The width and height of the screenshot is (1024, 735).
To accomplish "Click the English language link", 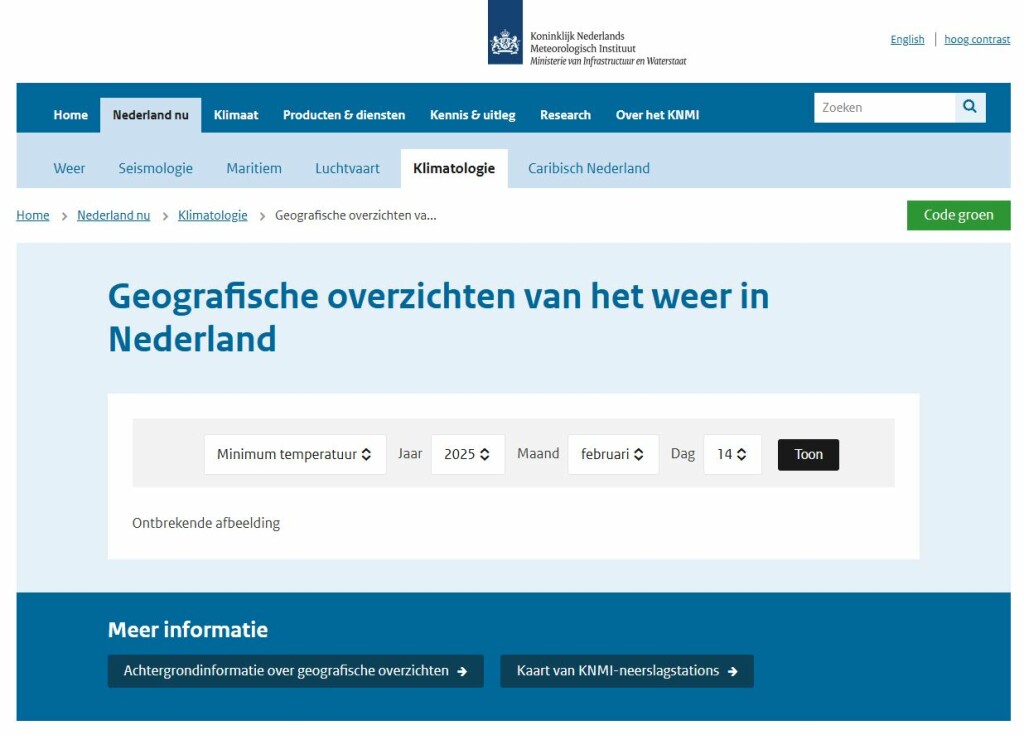I will pos(907,39).
